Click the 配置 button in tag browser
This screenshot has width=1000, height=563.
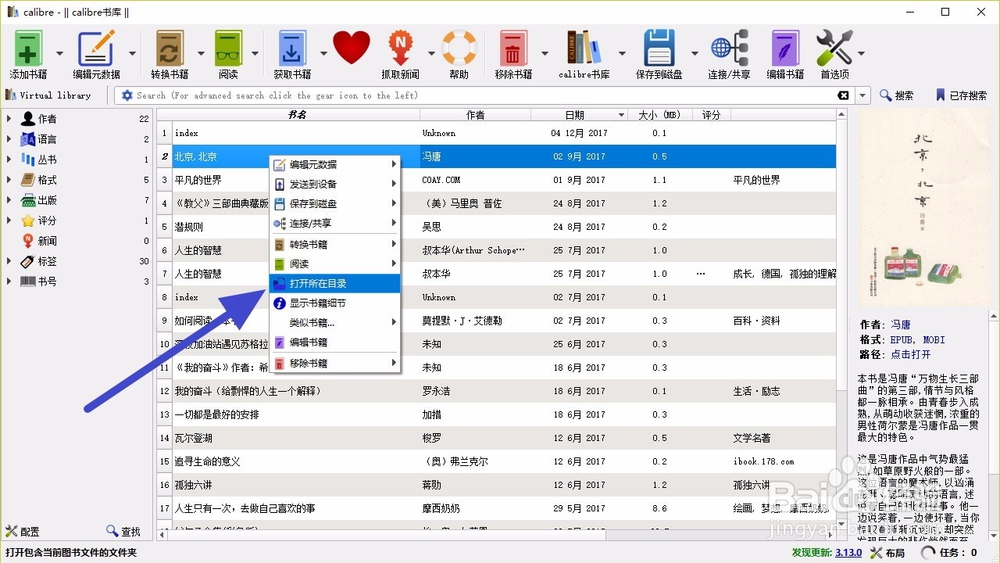(x=23, y=531)
